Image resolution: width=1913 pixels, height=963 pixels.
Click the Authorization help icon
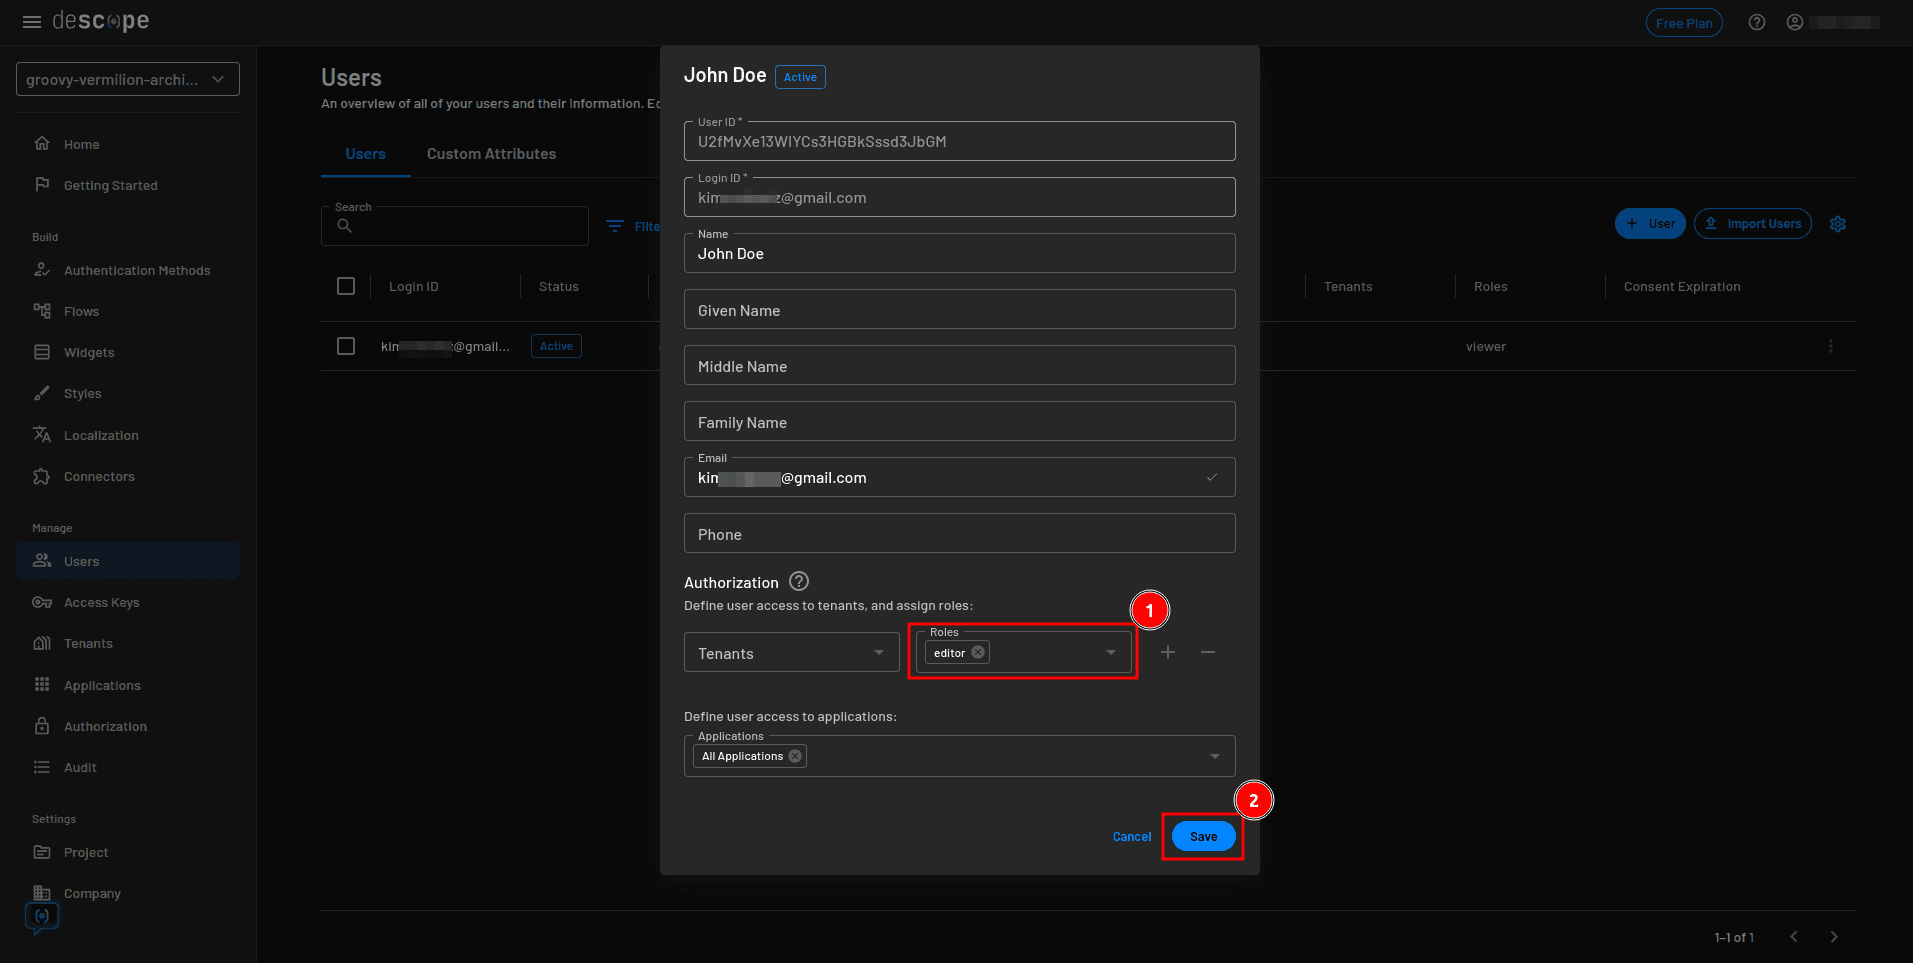tap(798, 581)
